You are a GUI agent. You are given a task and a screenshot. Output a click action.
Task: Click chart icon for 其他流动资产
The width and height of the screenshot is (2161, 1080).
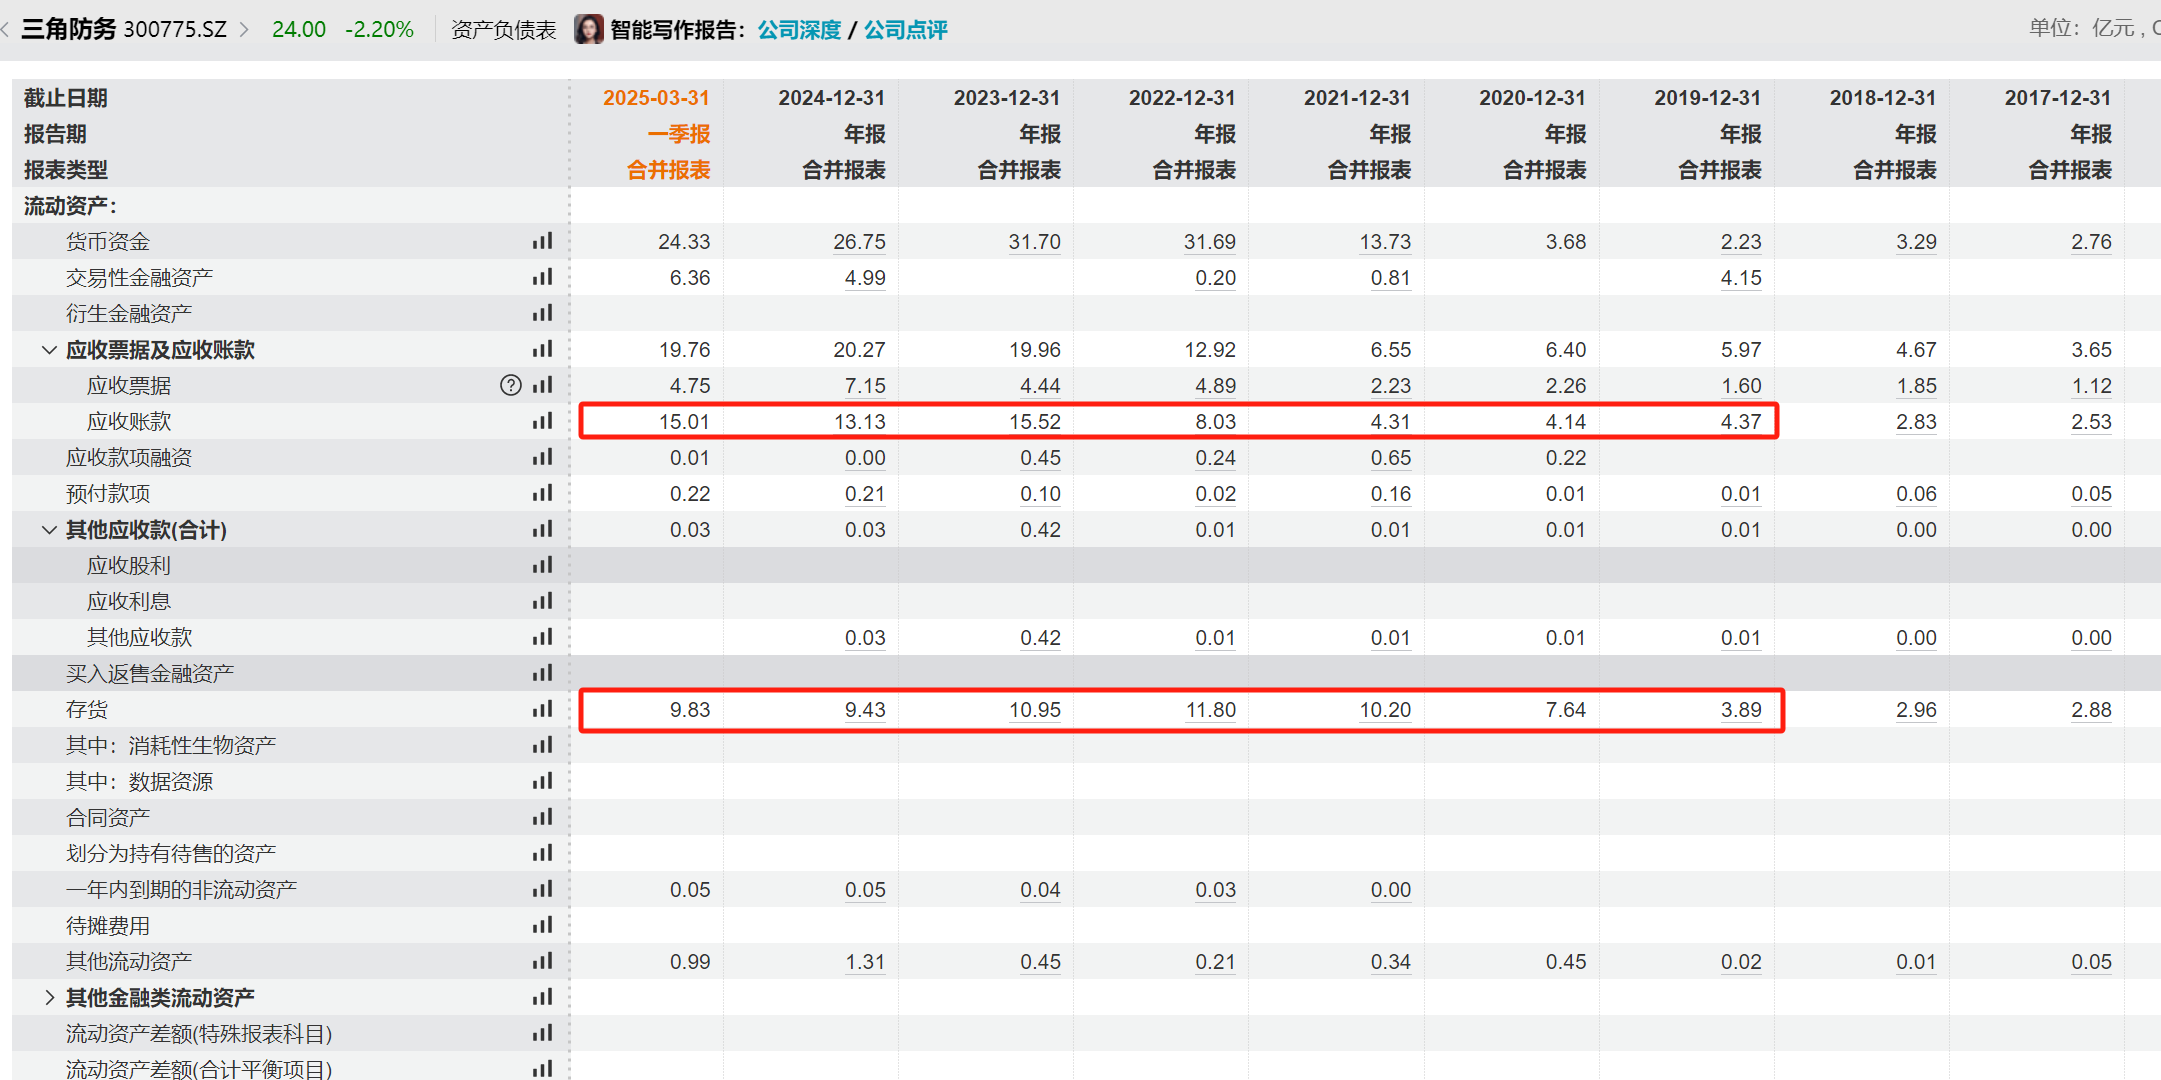pos(542,961)
